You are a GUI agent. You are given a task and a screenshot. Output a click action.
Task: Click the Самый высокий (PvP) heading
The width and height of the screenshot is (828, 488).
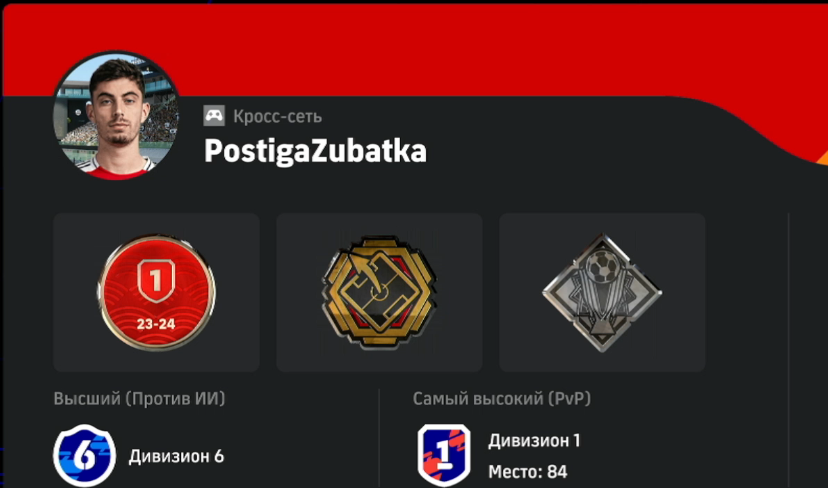click(502, 398)
